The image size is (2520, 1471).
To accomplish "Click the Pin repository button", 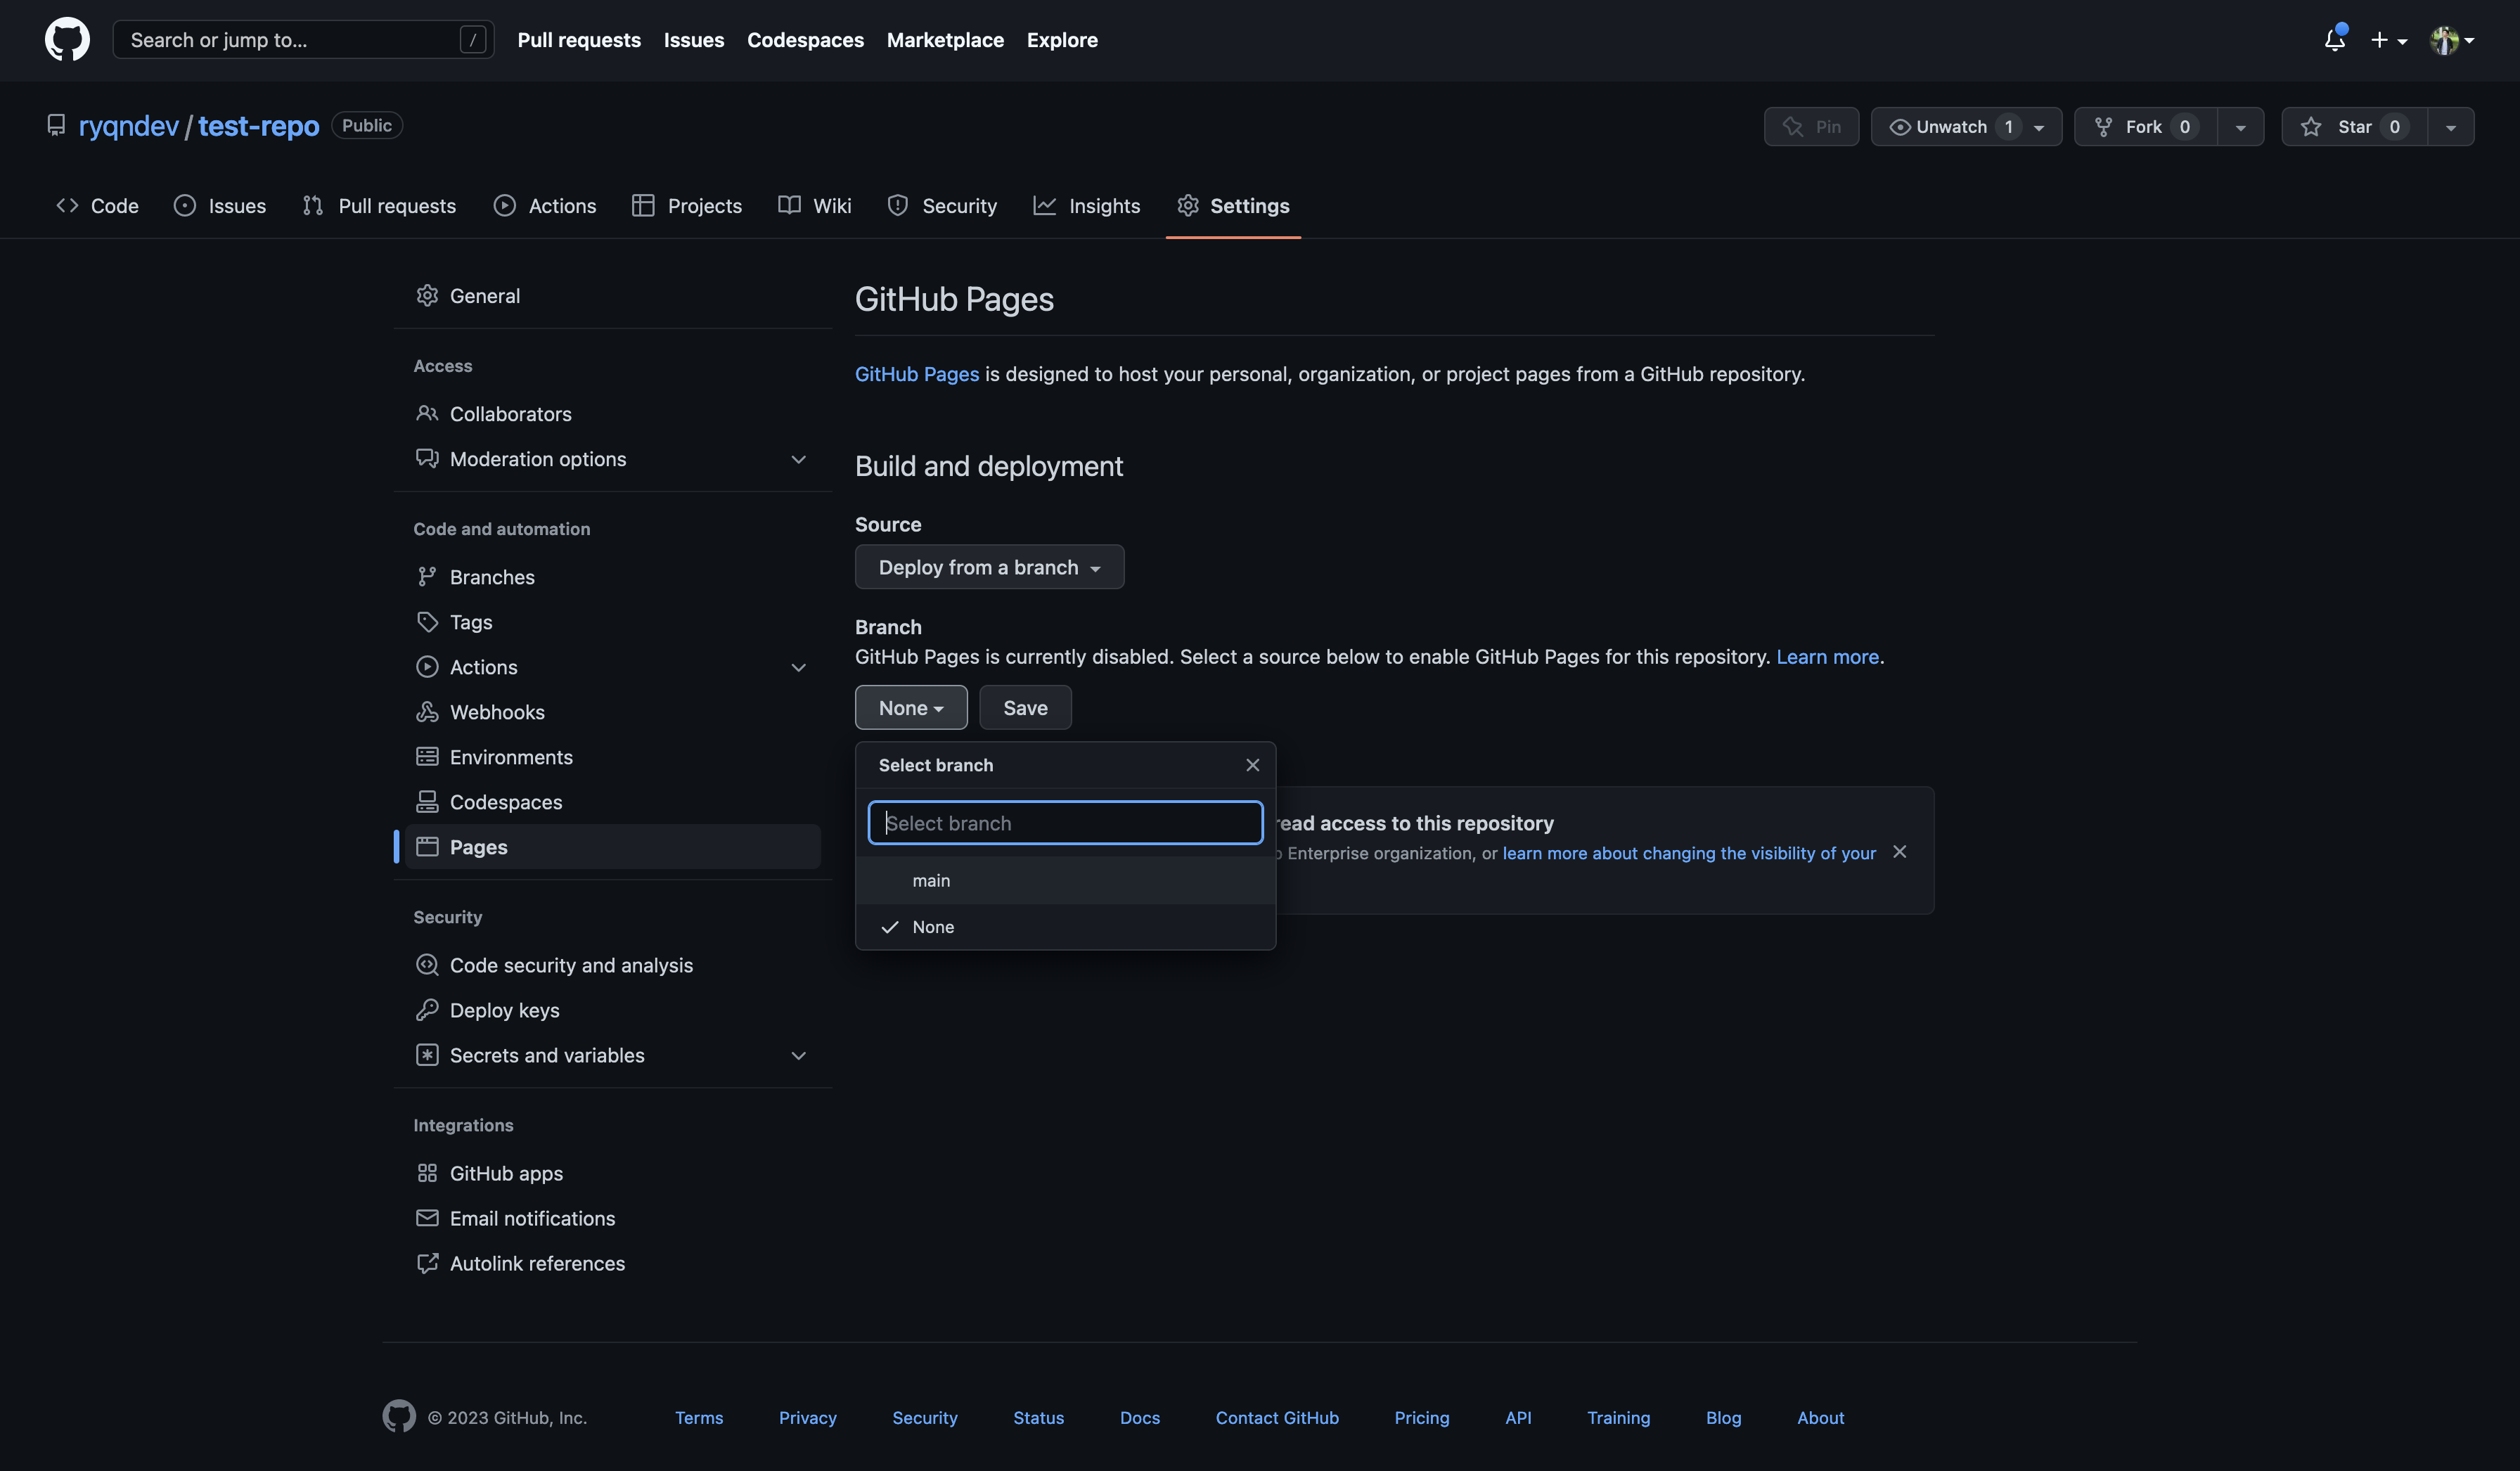I will 1811,127.
